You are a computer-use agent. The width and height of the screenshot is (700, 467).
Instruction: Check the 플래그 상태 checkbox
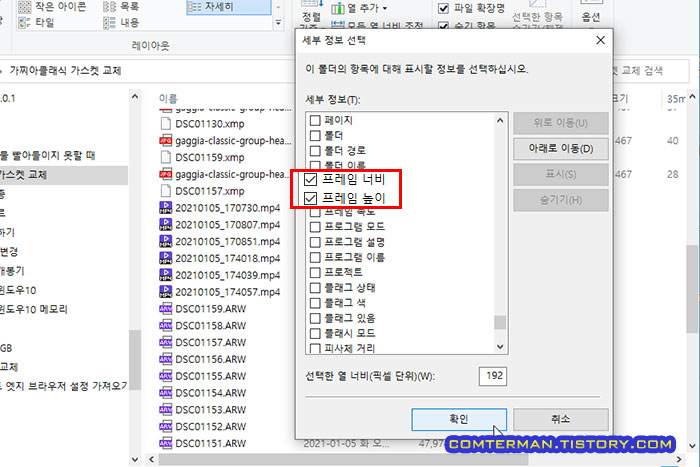tap(315, 288)
